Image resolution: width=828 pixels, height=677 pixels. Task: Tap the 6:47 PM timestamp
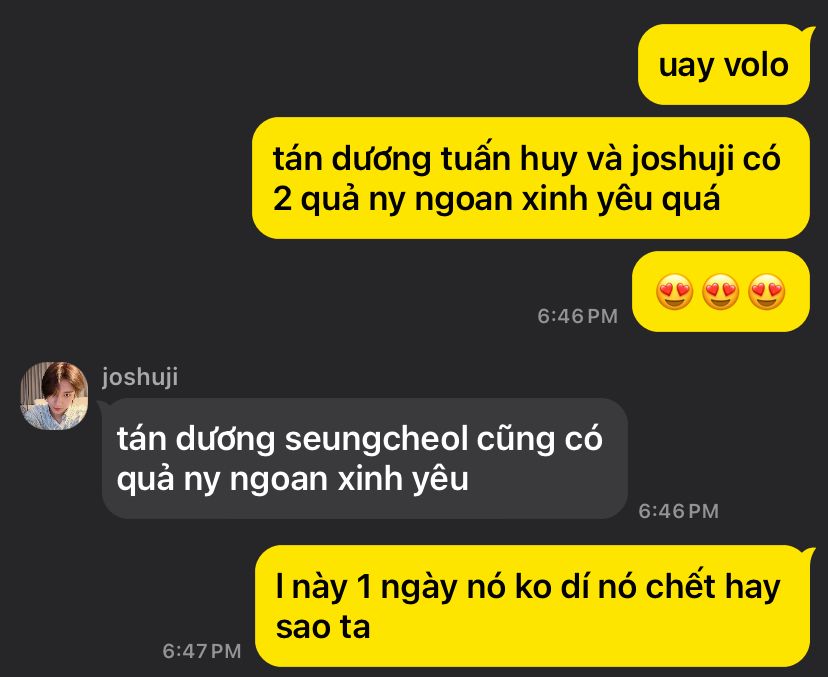202,651
